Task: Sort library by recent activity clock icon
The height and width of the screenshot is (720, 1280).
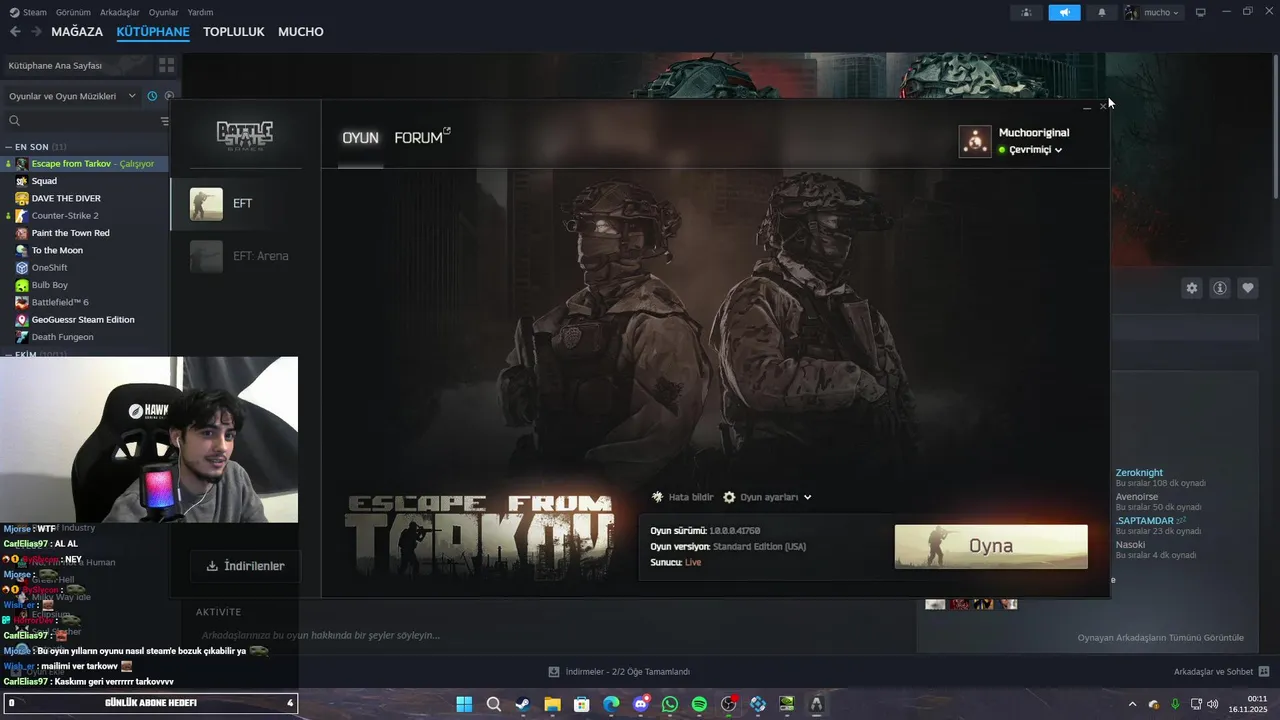Action: pyautogui.click(x=152, y=96)
